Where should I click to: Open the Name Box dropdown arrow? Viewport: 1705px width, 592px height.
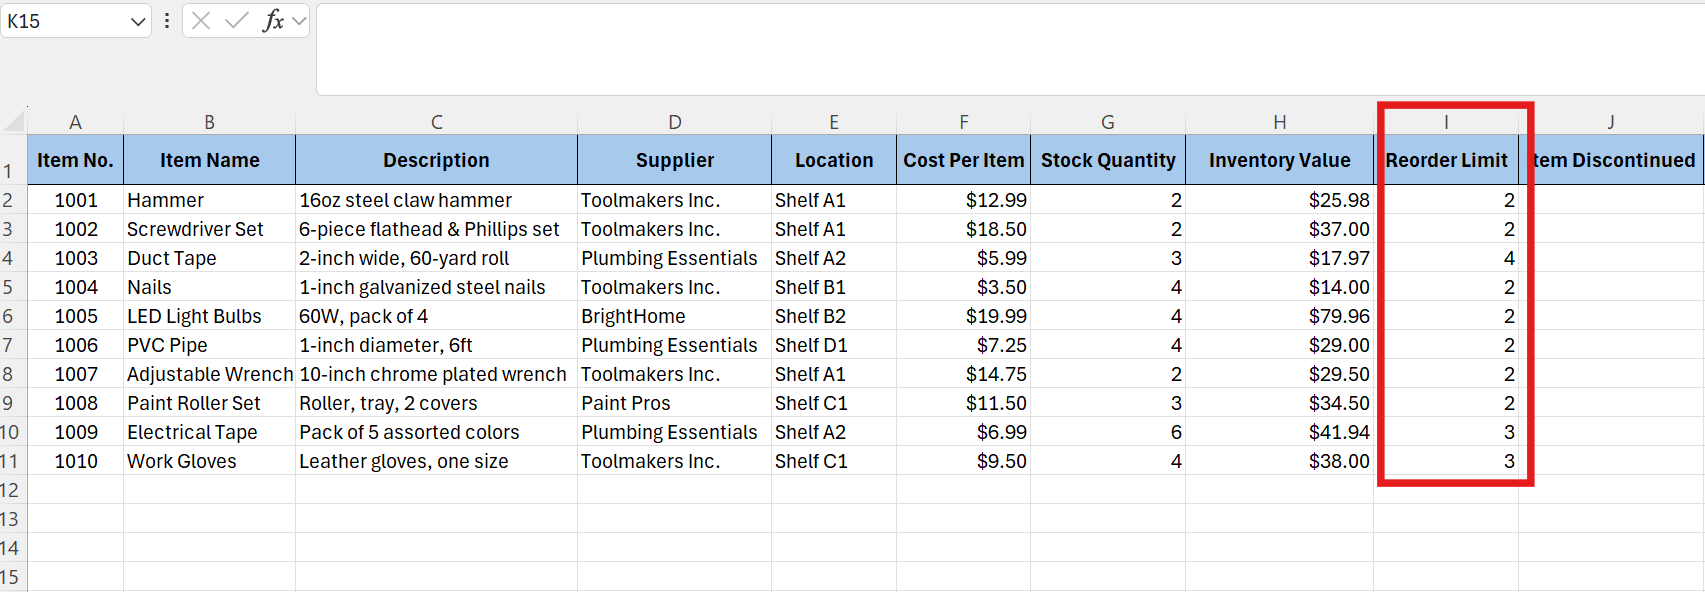pos(138,21)
